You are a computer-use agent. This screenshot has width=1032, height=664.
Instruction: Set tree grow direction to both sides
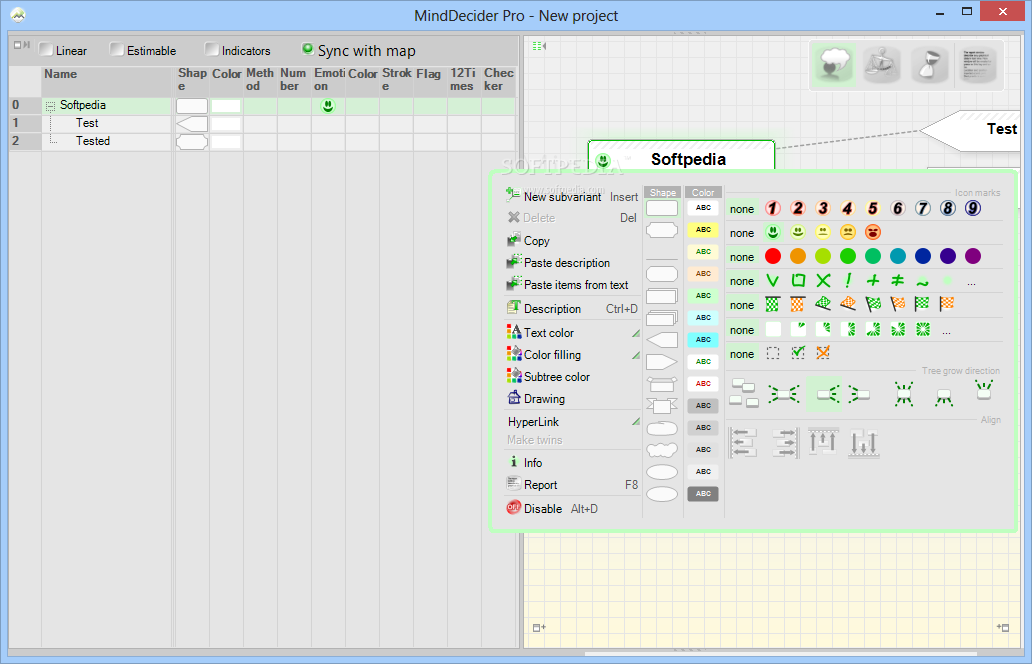point(784,394)
